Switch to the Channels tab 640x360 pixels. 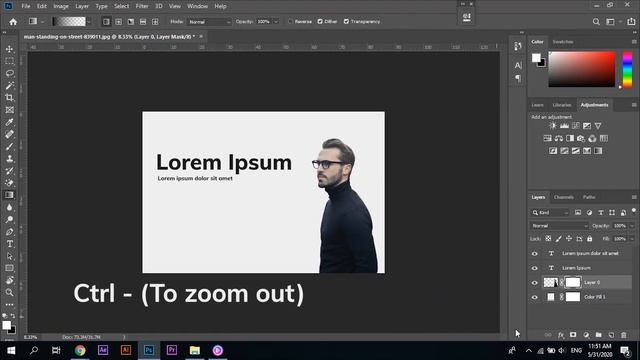(x=564, y=197)
